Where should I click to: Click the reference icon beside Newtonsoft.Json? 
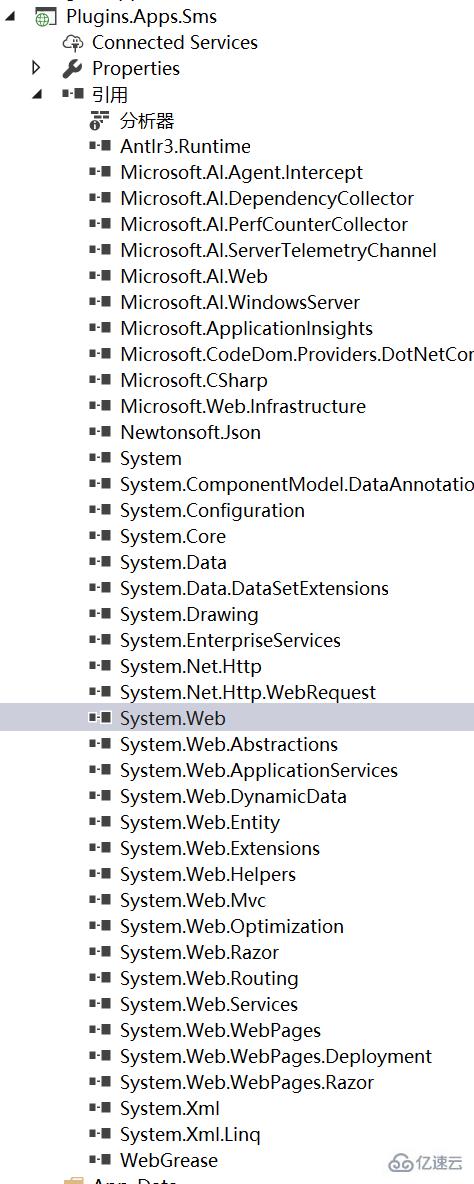click(100, 432)
